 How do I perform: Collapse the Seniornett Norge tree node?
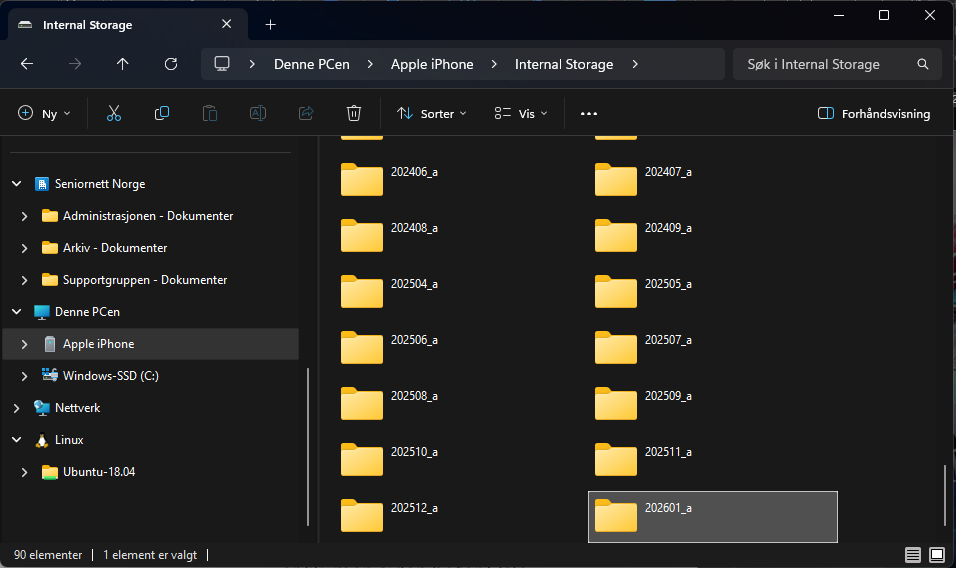16,184
